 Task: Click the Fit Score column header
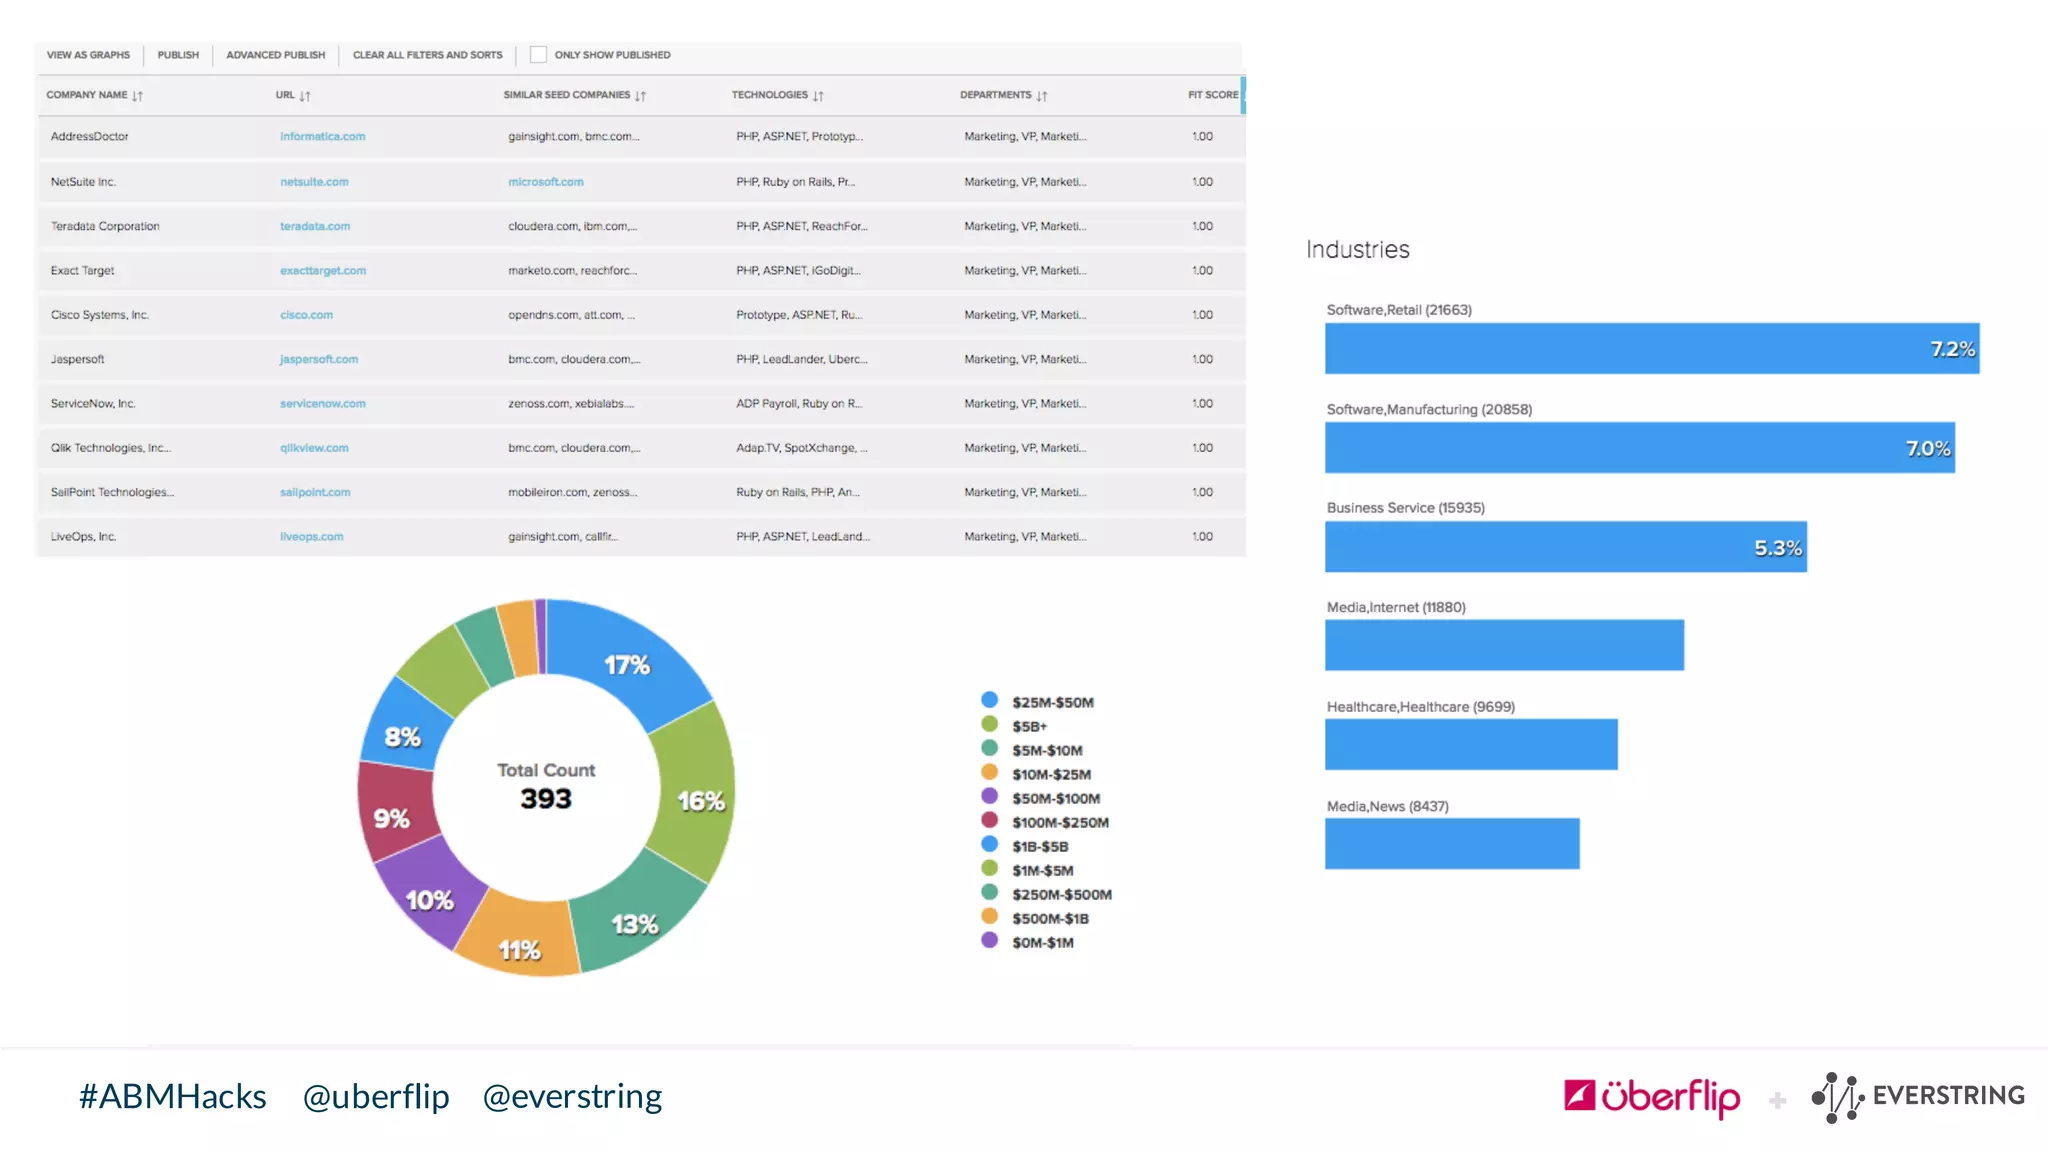point(1212,95)
